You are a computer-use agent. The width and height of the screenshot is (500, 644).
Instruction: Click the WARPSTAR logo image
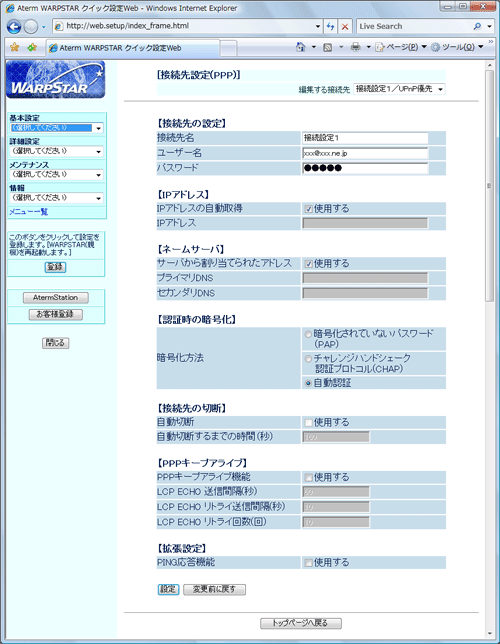pyautogui.click(x=56, y=80)
